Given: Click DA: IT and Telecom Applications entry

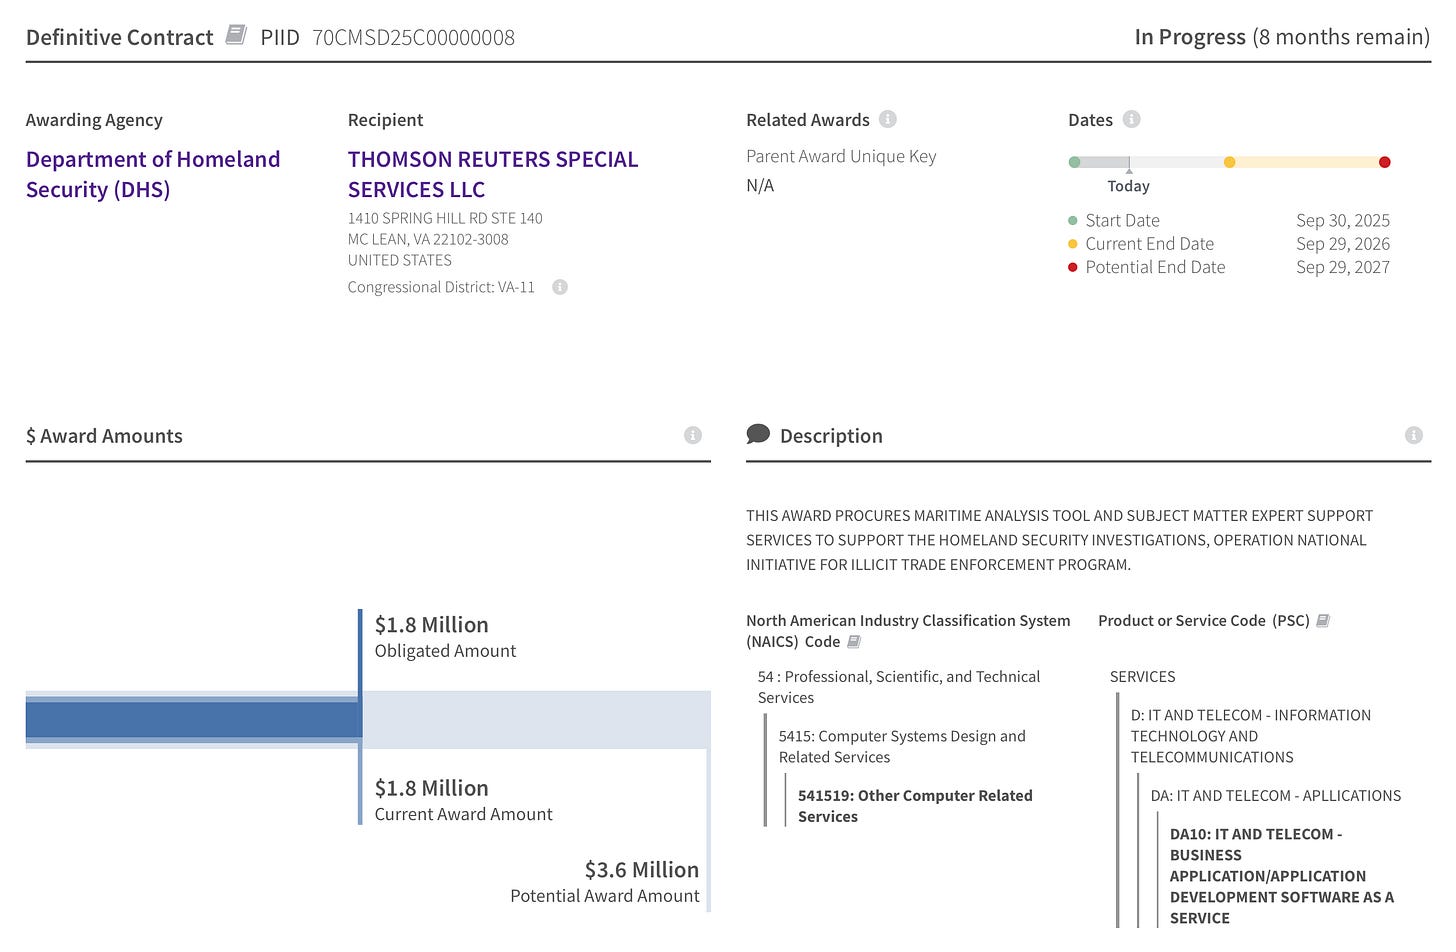Looking at the screenshot, I should tap(1275, 796).
